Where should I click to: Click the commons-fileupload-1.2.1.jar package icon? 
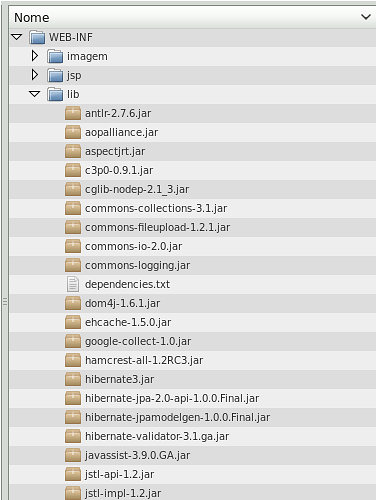click(x=73, y=227)
